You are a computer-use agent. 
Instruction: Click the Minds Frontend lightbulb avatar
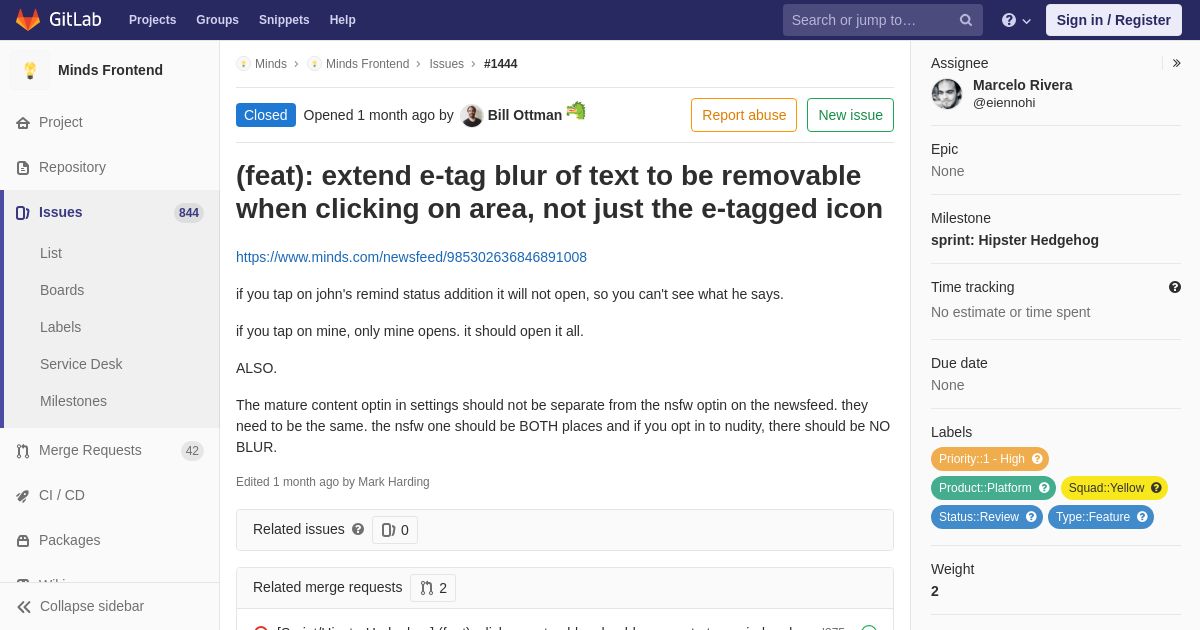(x=30, y=70)
